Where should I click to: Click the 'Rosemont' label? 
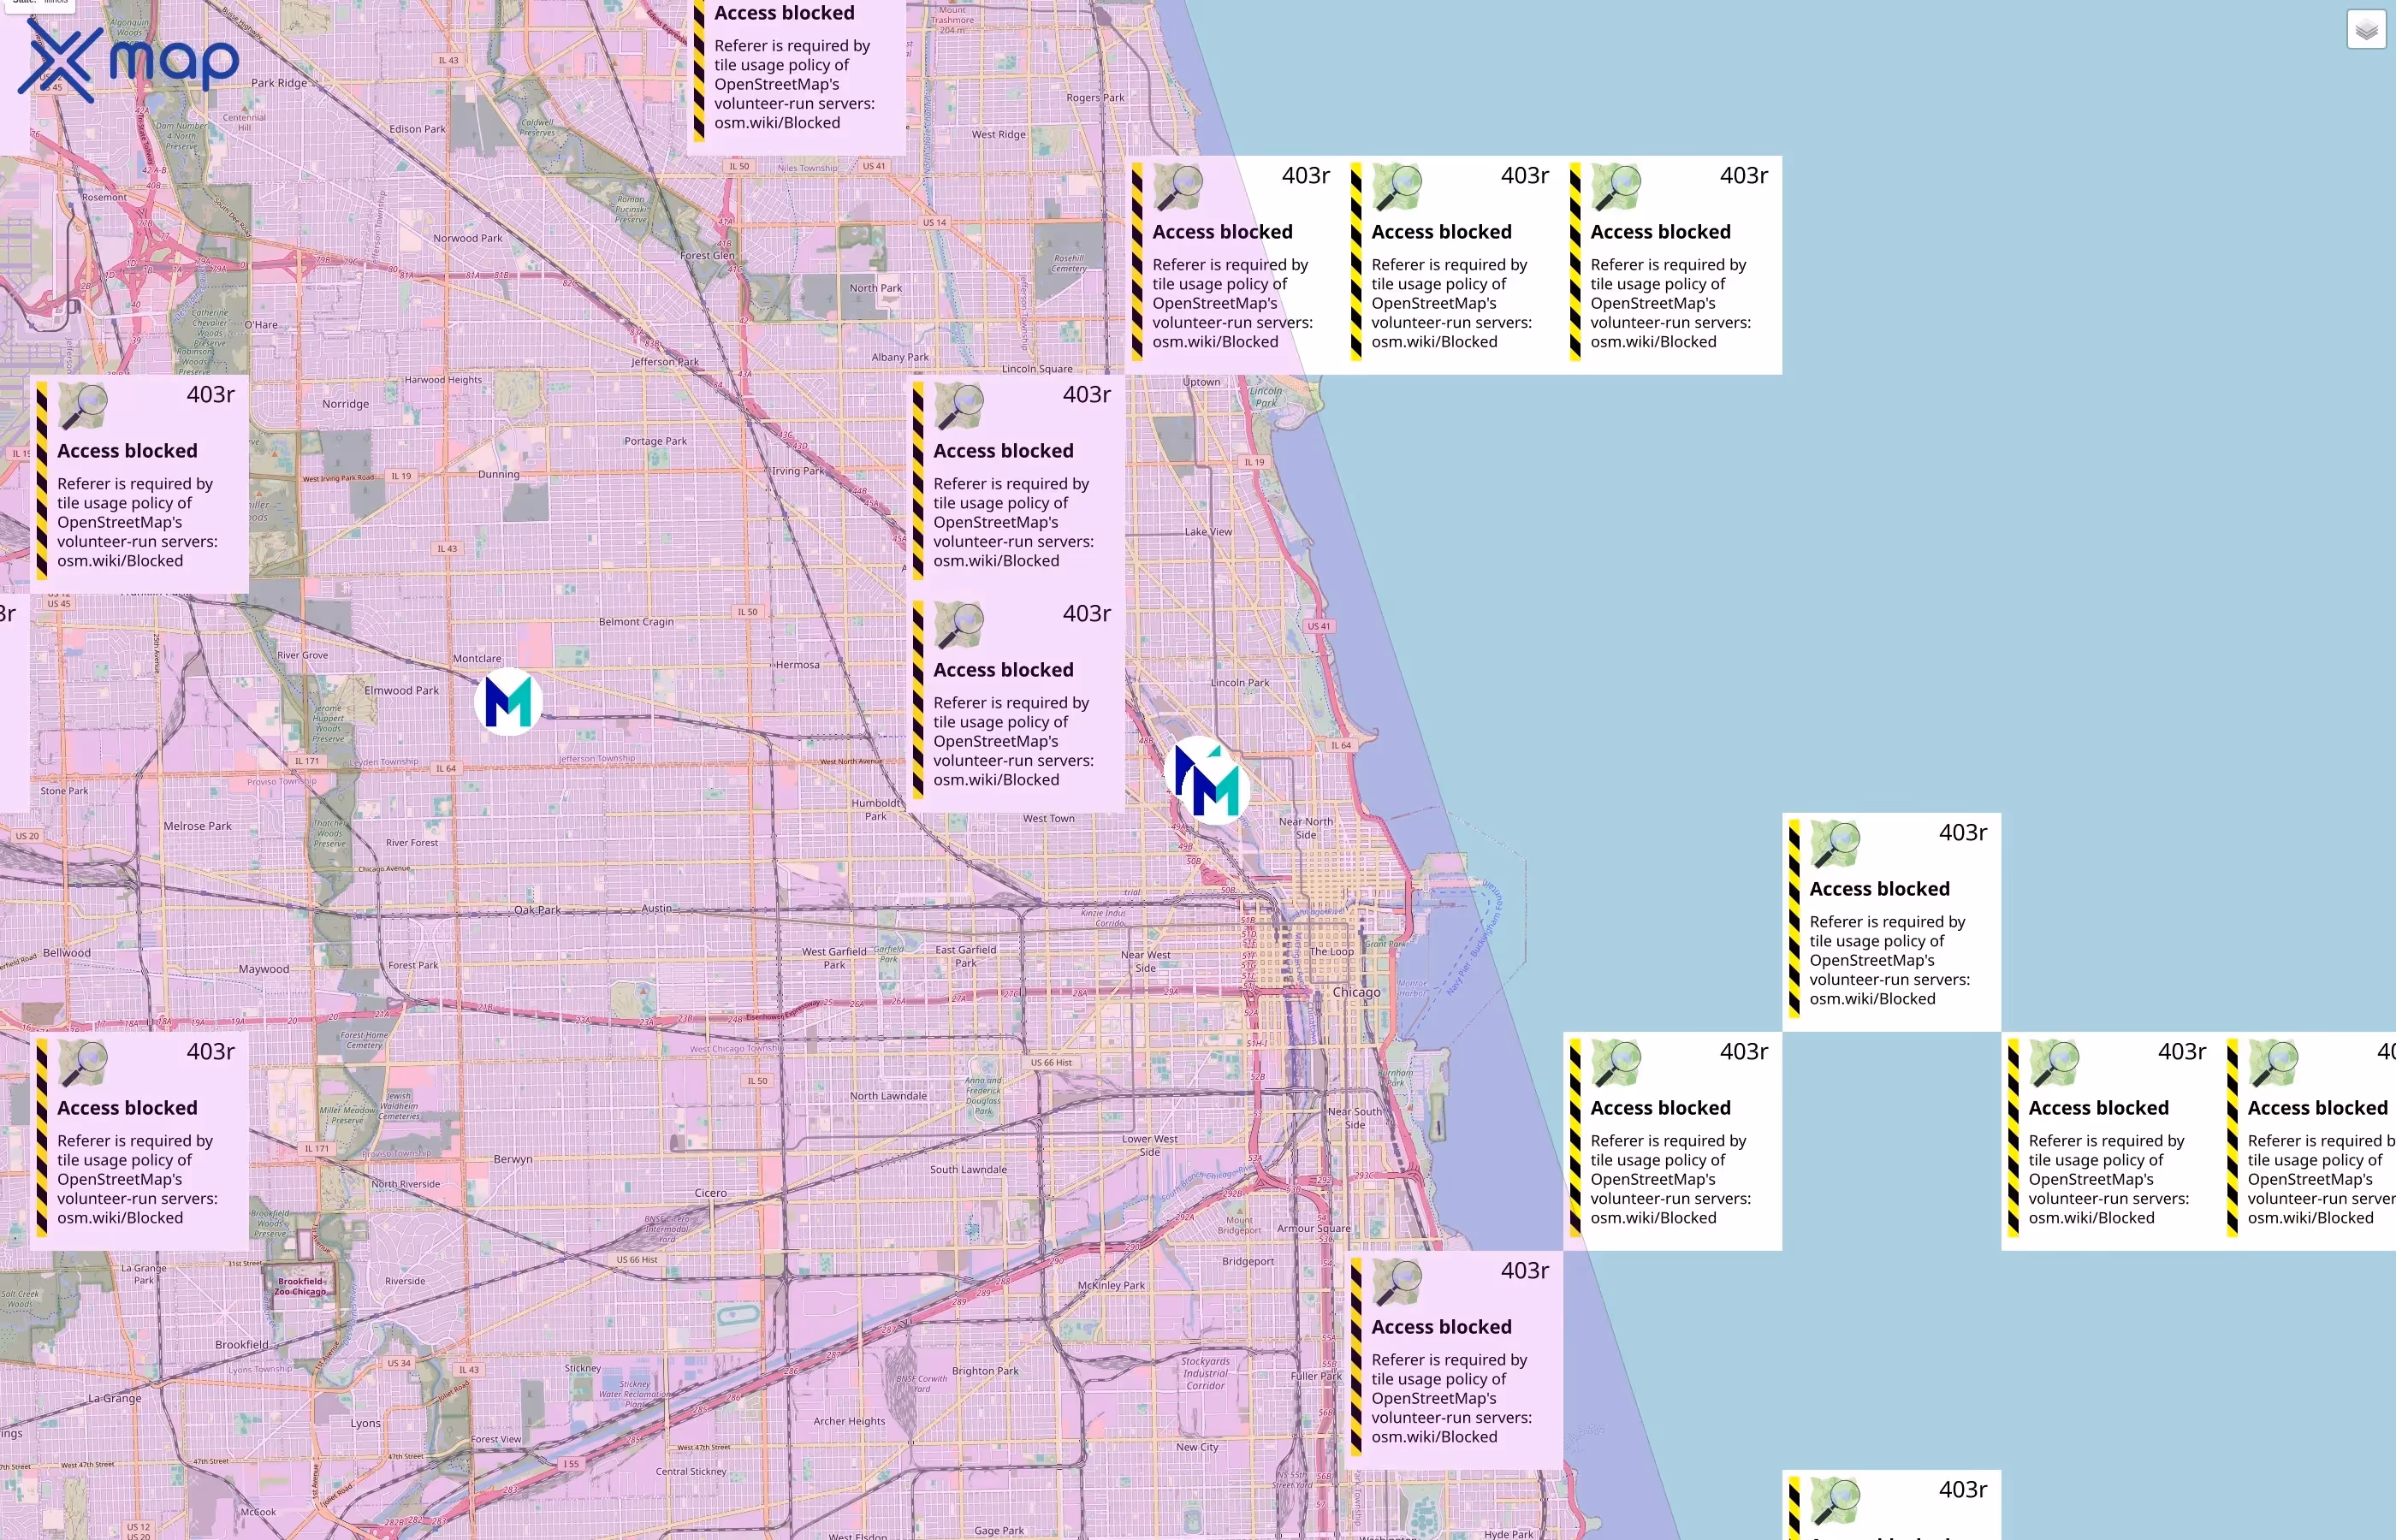[104, 197]
